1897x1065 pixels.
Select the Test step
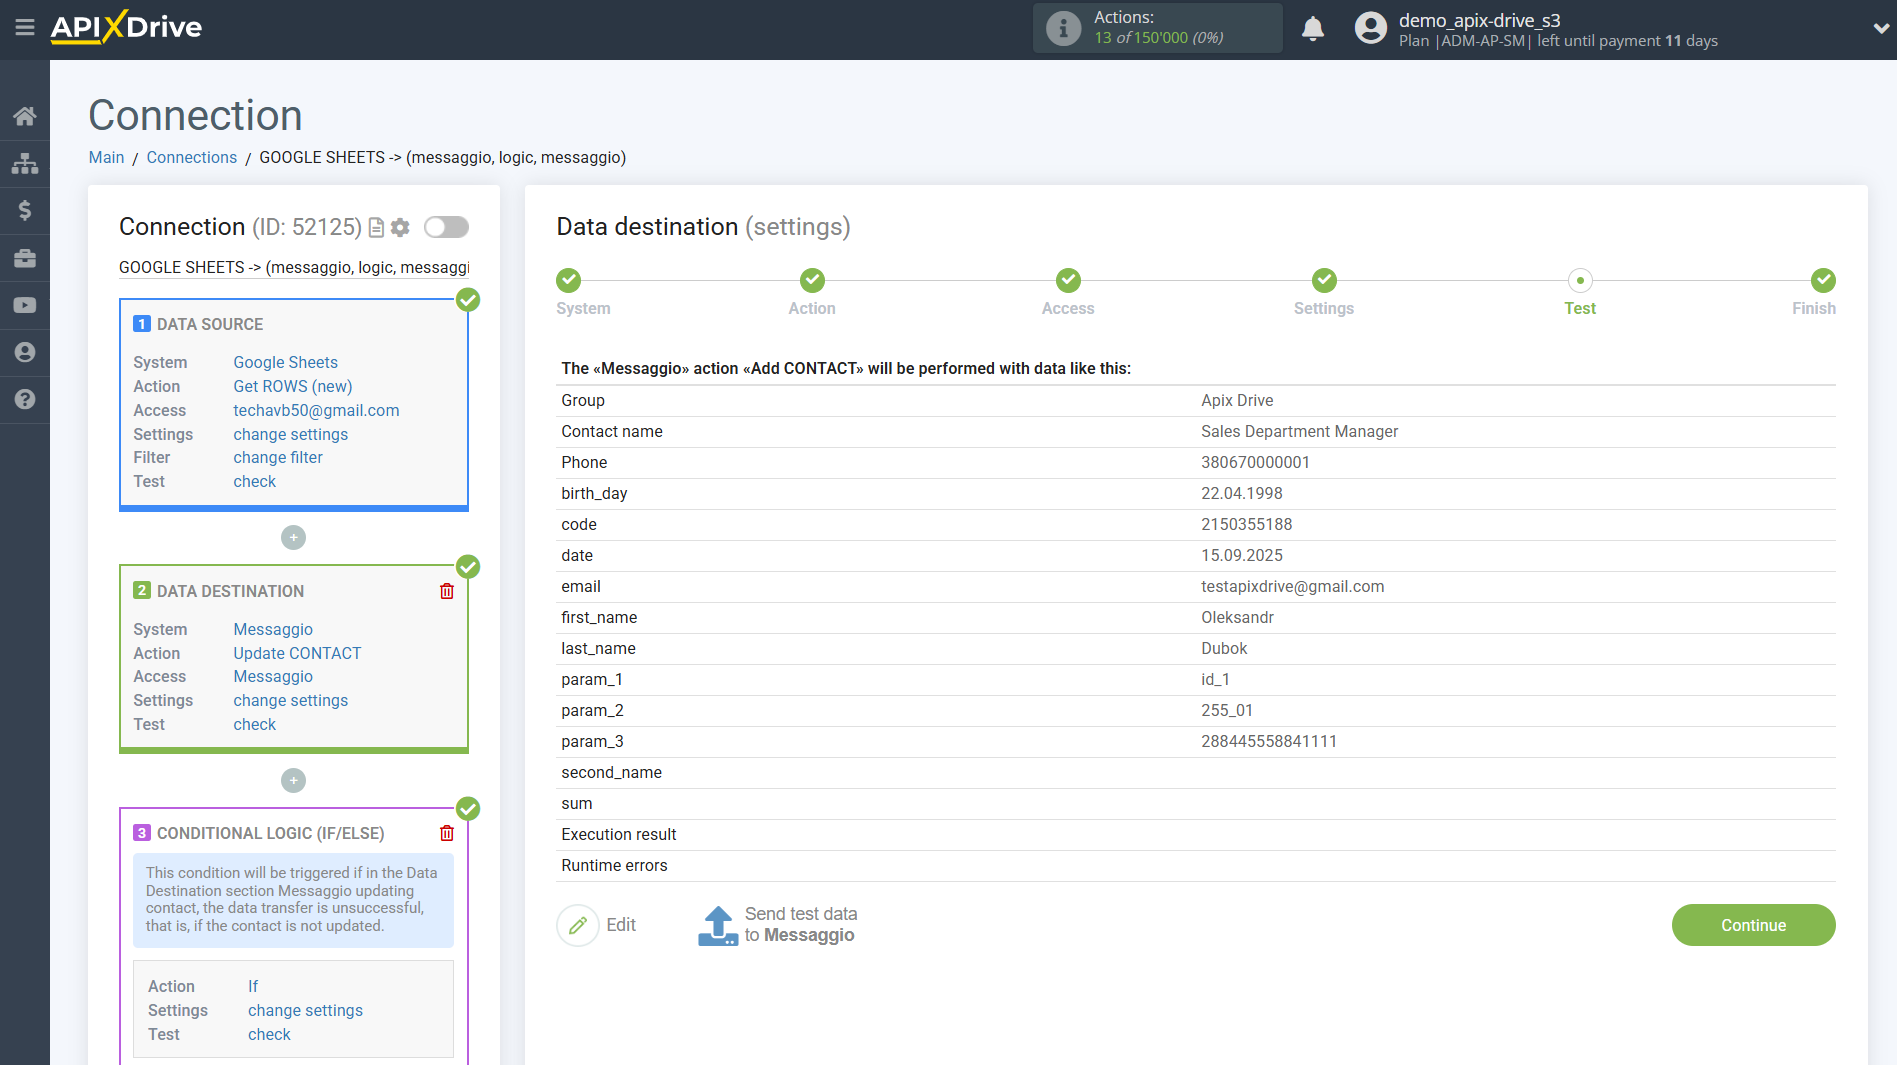click(x=1580, y=280)
